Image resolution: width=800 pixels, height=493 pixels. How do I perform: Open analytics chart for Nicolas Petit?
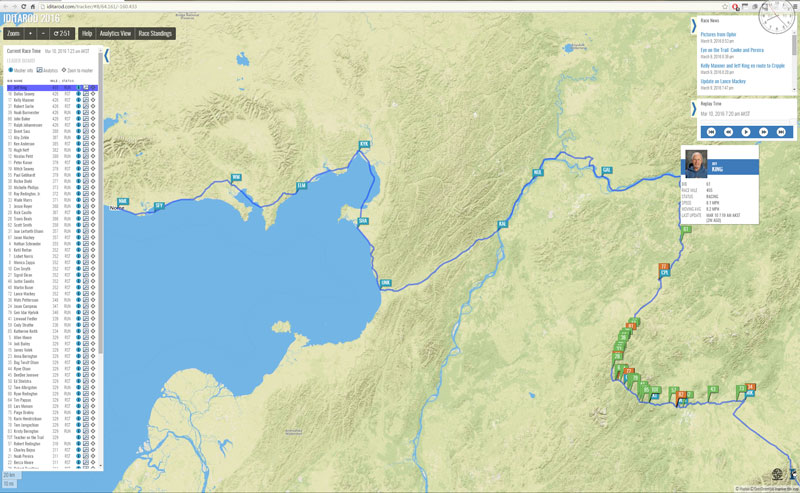pyautogui.click(x=86, y=156)
